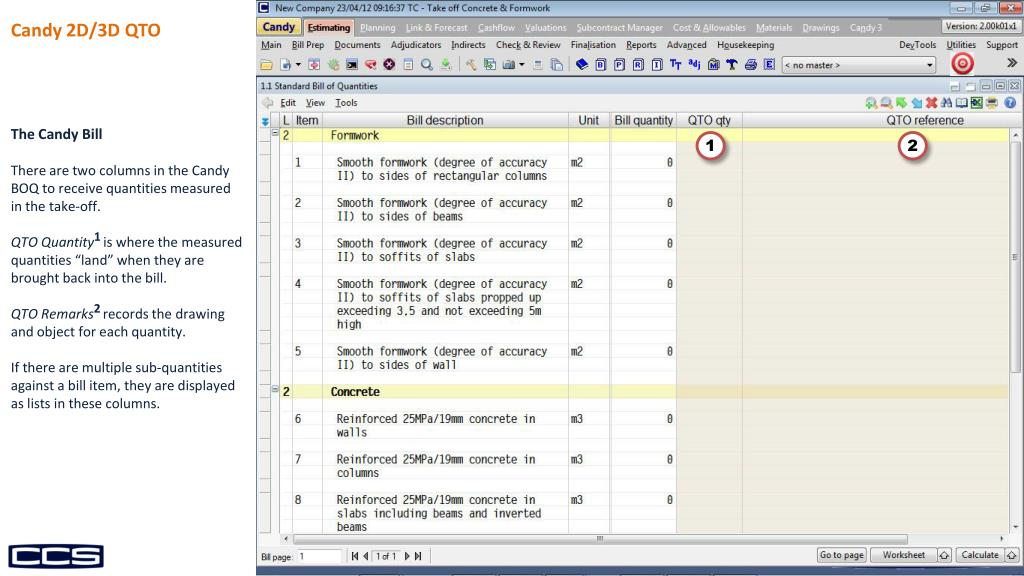Select item 3 'soffits of slabs' description
The width and height of the screenshot is (1024, 576).
point(441,250)
